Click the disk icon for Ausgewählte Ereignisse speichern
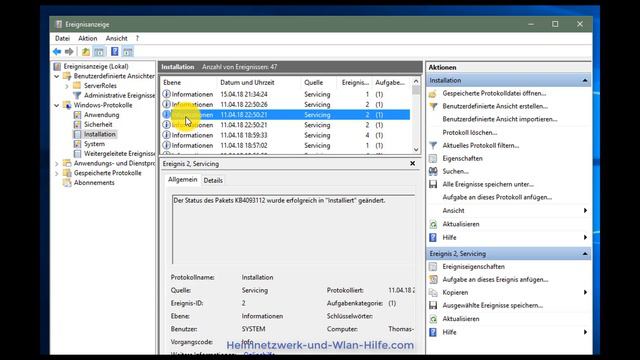The height and width of the screenshot is (360, 640). click(x=433, y=305)
